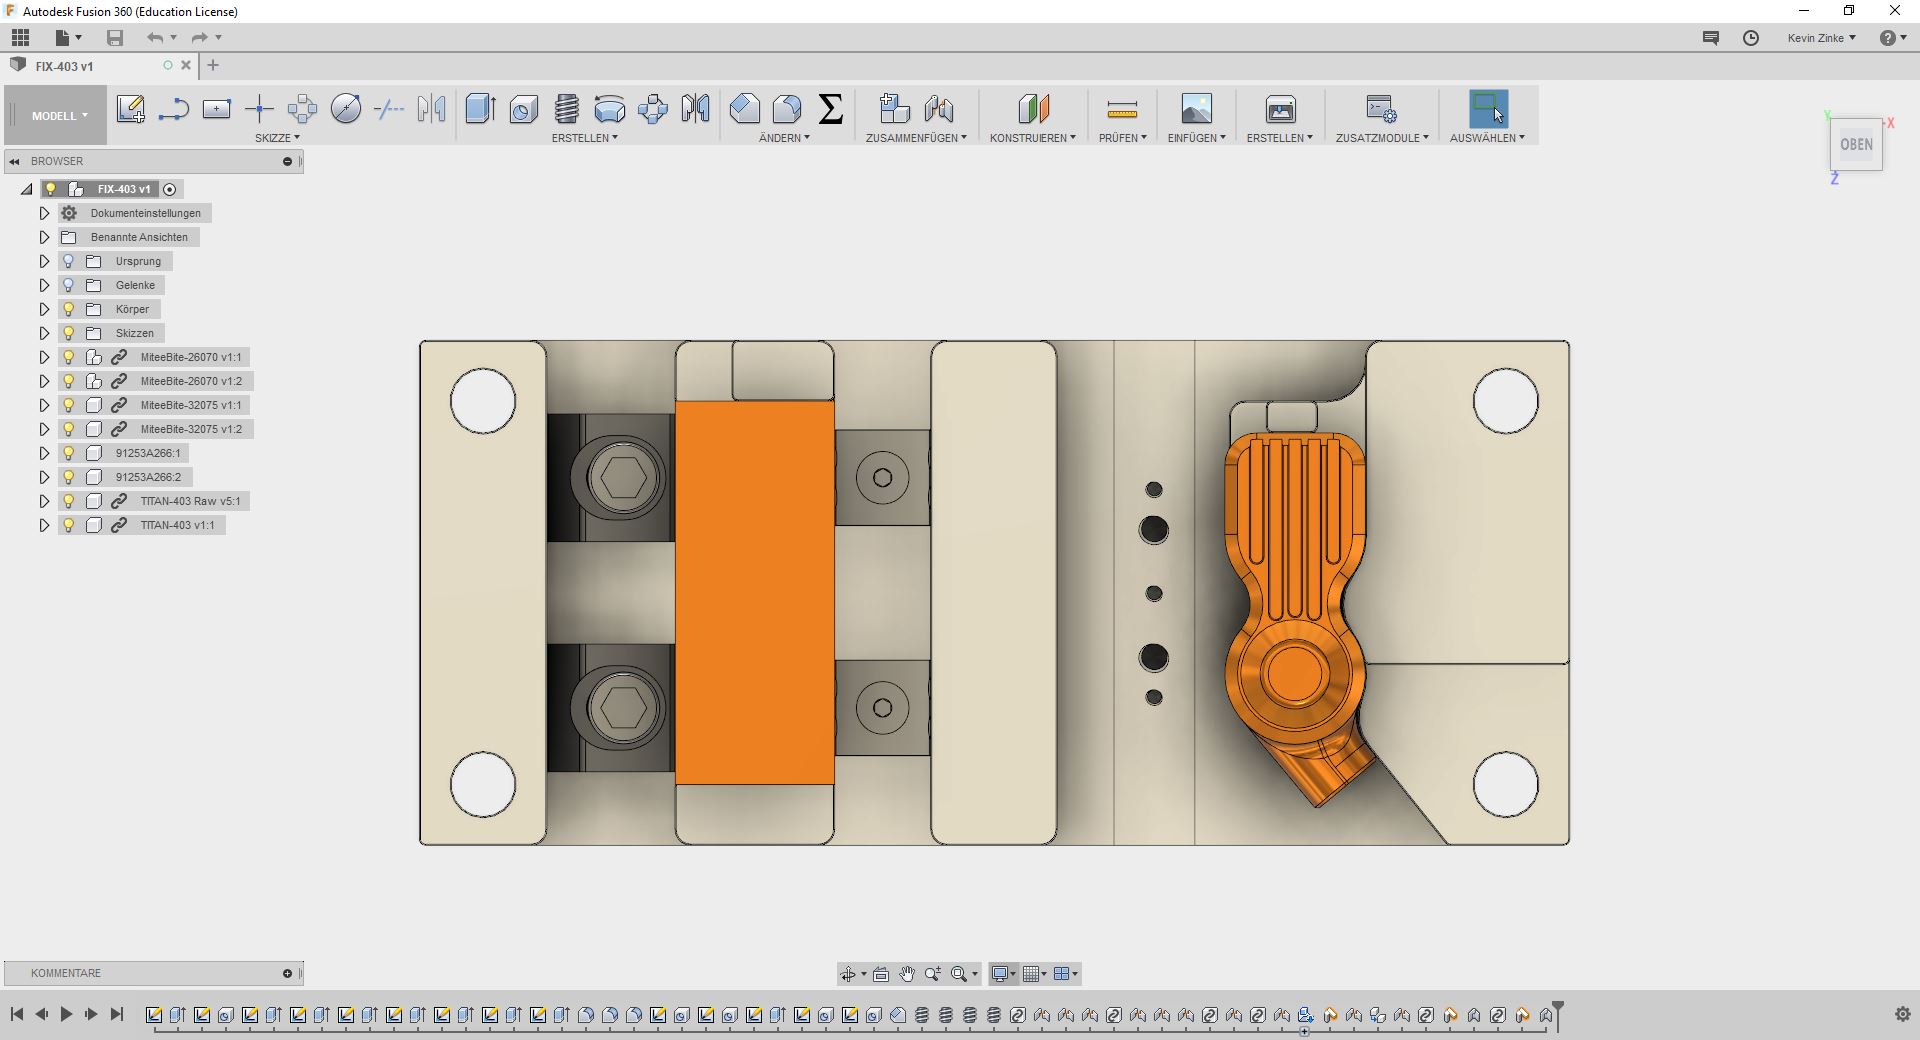Open the ÄNDERN menu
This screenshot has width=1920, height=1040.
[784, 138]
